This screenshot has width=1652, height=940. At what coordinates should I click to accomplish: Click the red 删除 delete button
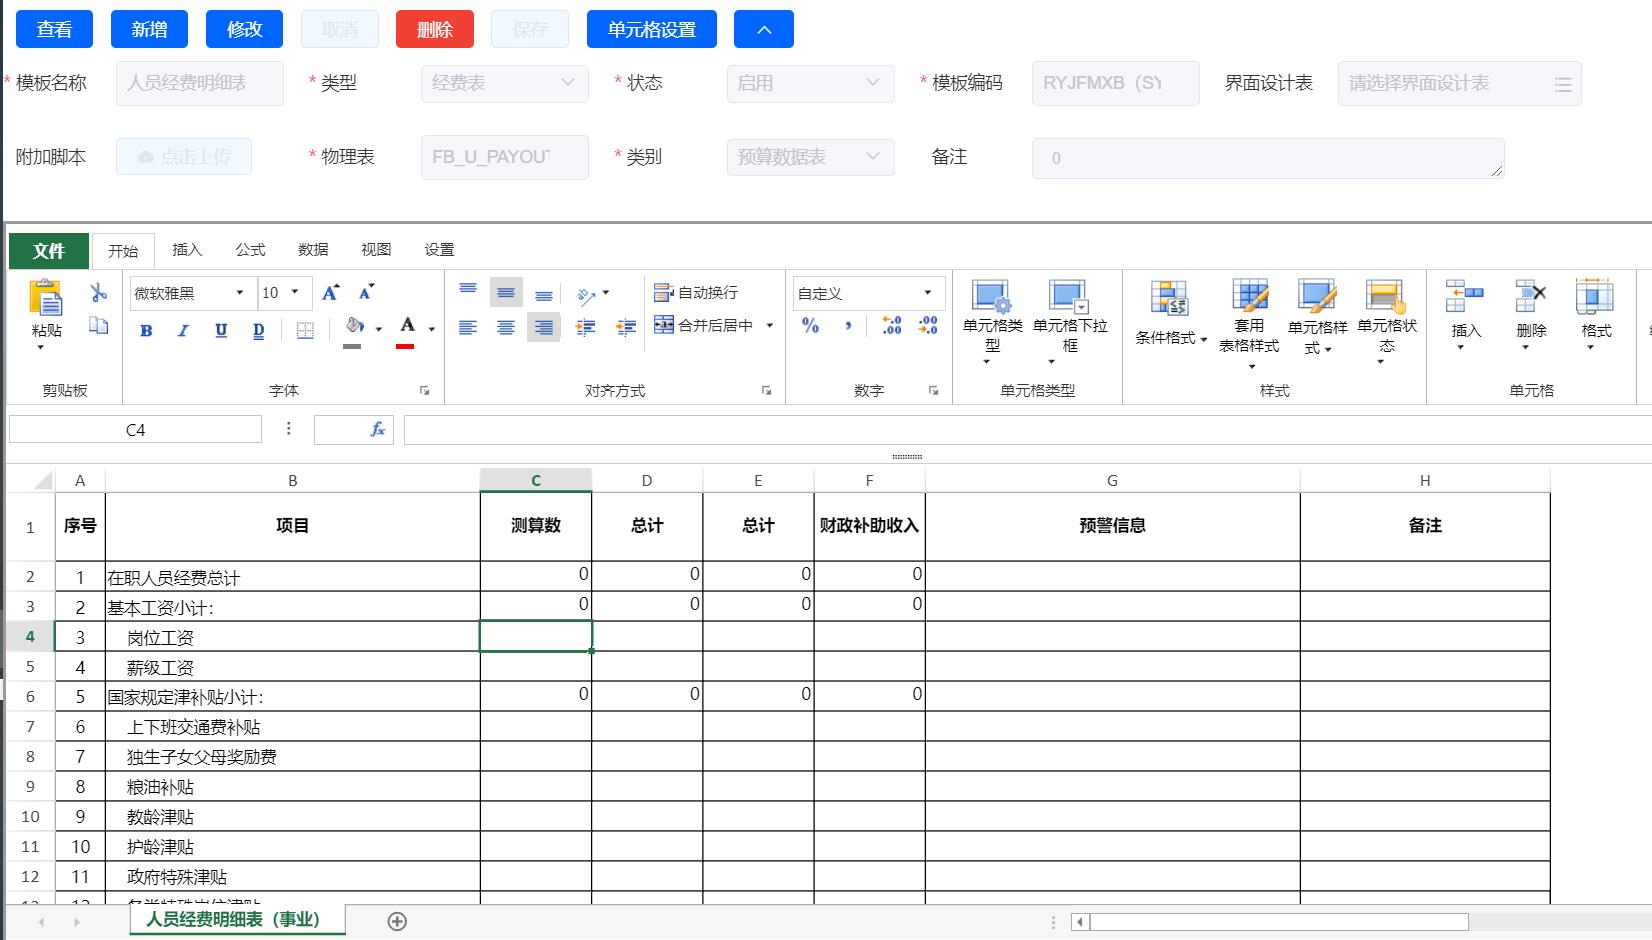pyautogui.click(x=434, y=29)
